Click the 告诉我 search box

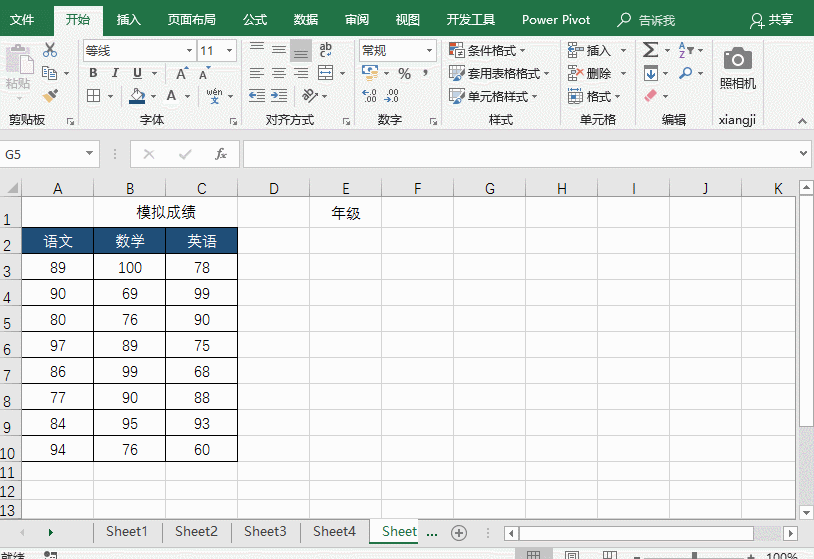pyautogui.click(x=646, y=20)
